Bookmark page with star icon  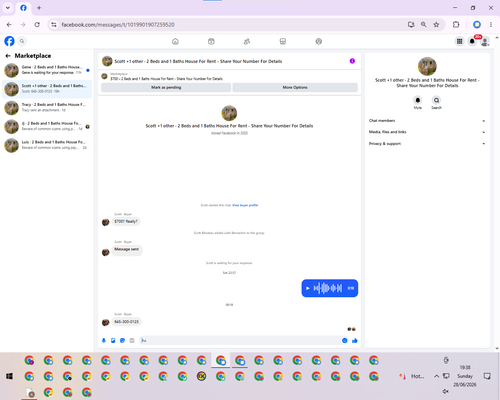436,24
